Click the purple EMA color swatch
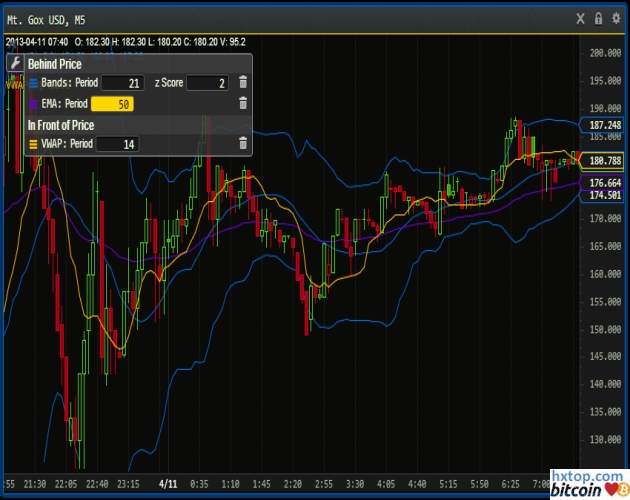Screen dimensions: 630x500 pos(33,103)
